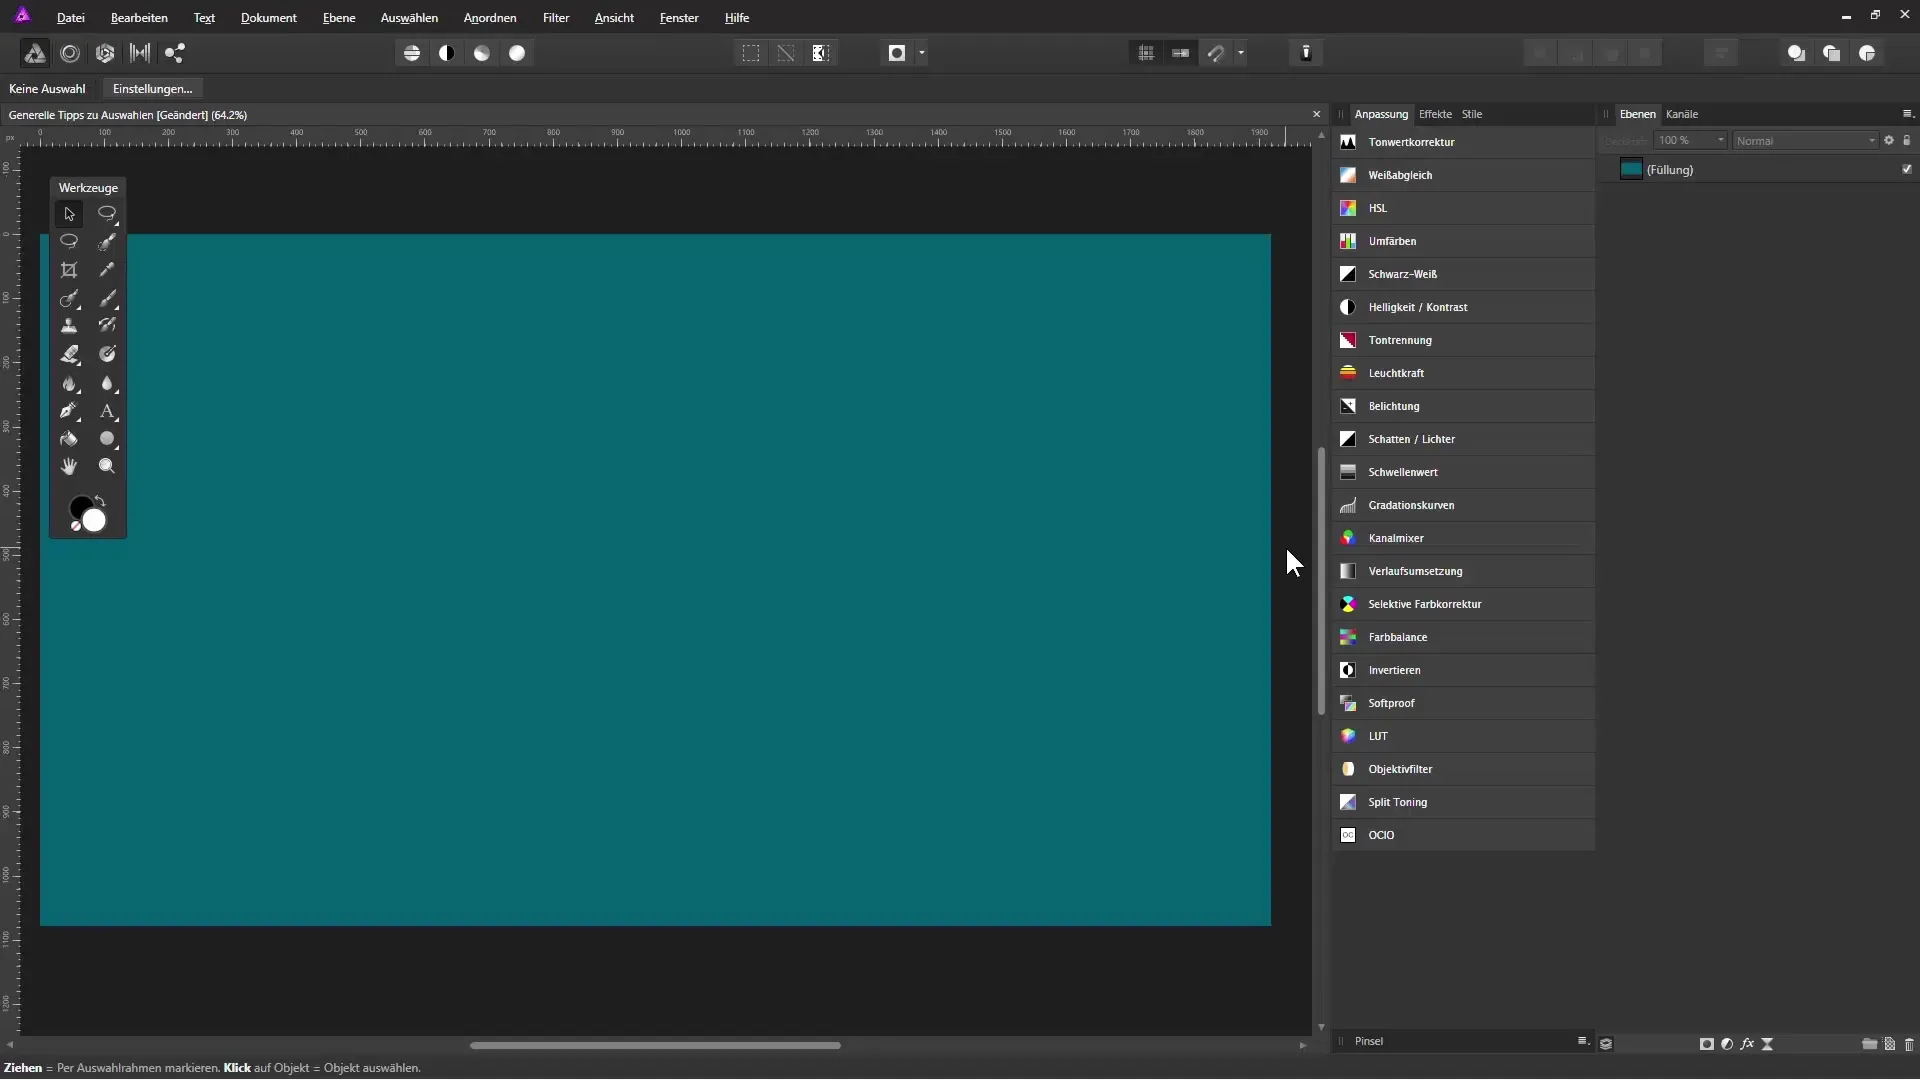Apply Auto Colors from toolbar
The height and width of the screenshot is (1080, 1920).
pyautogui.click(x=482, y=53)
